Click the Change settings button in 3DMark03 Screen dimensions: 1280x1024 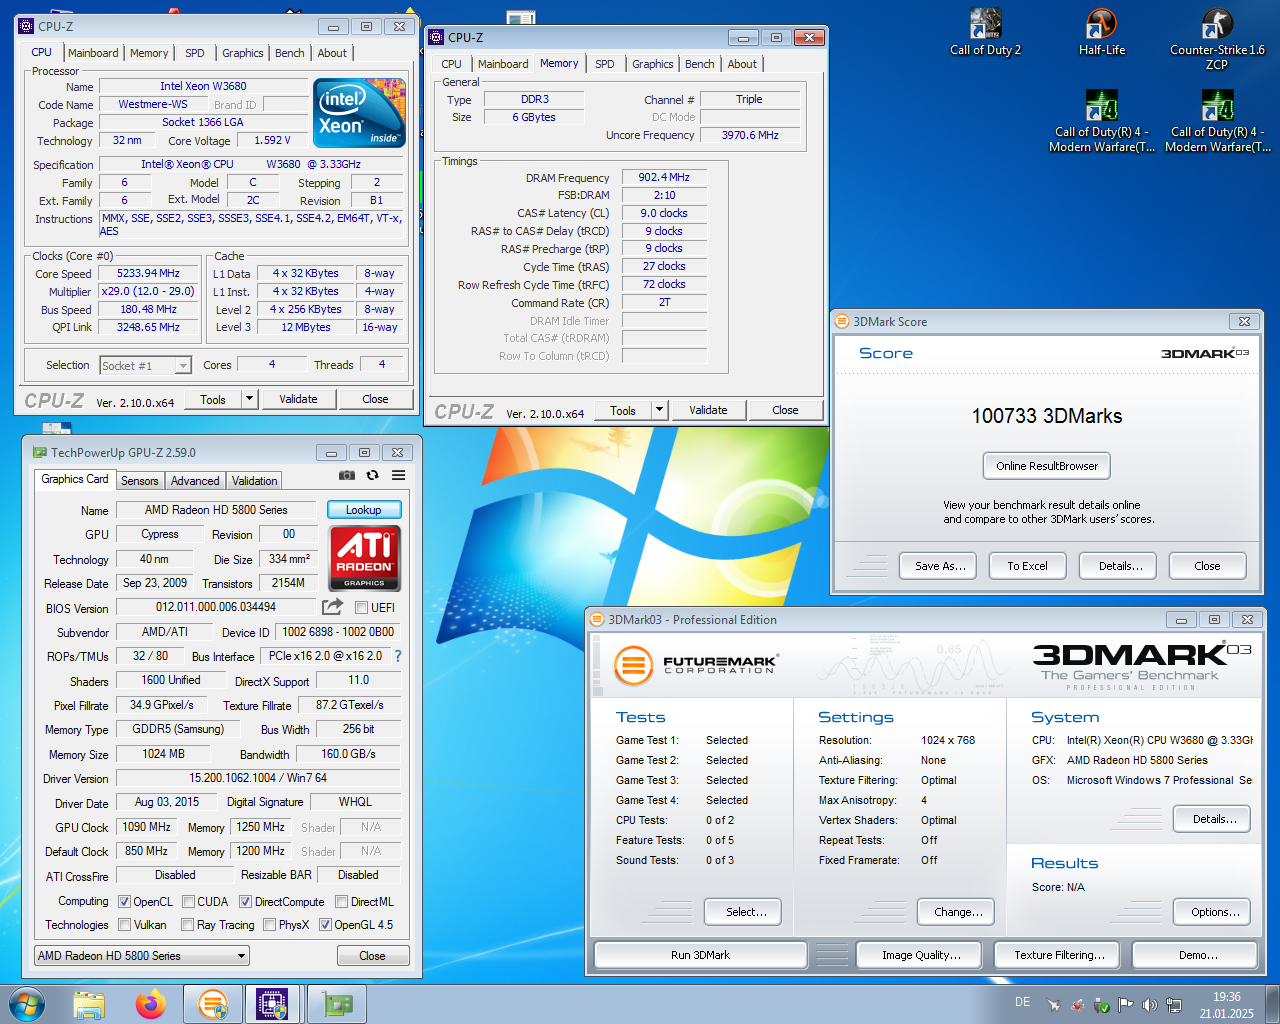pos(958,912)
